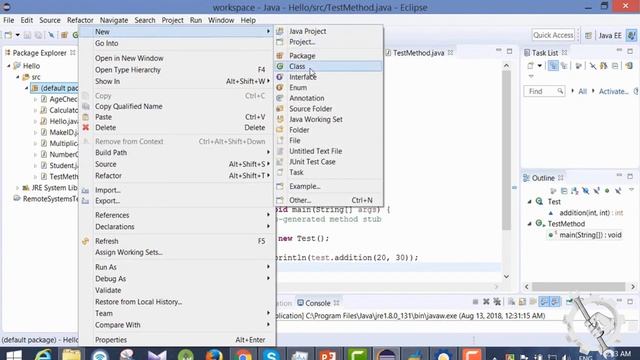Open the Window menu
This screenshot has height=360, width=640.
pos(221,20)
